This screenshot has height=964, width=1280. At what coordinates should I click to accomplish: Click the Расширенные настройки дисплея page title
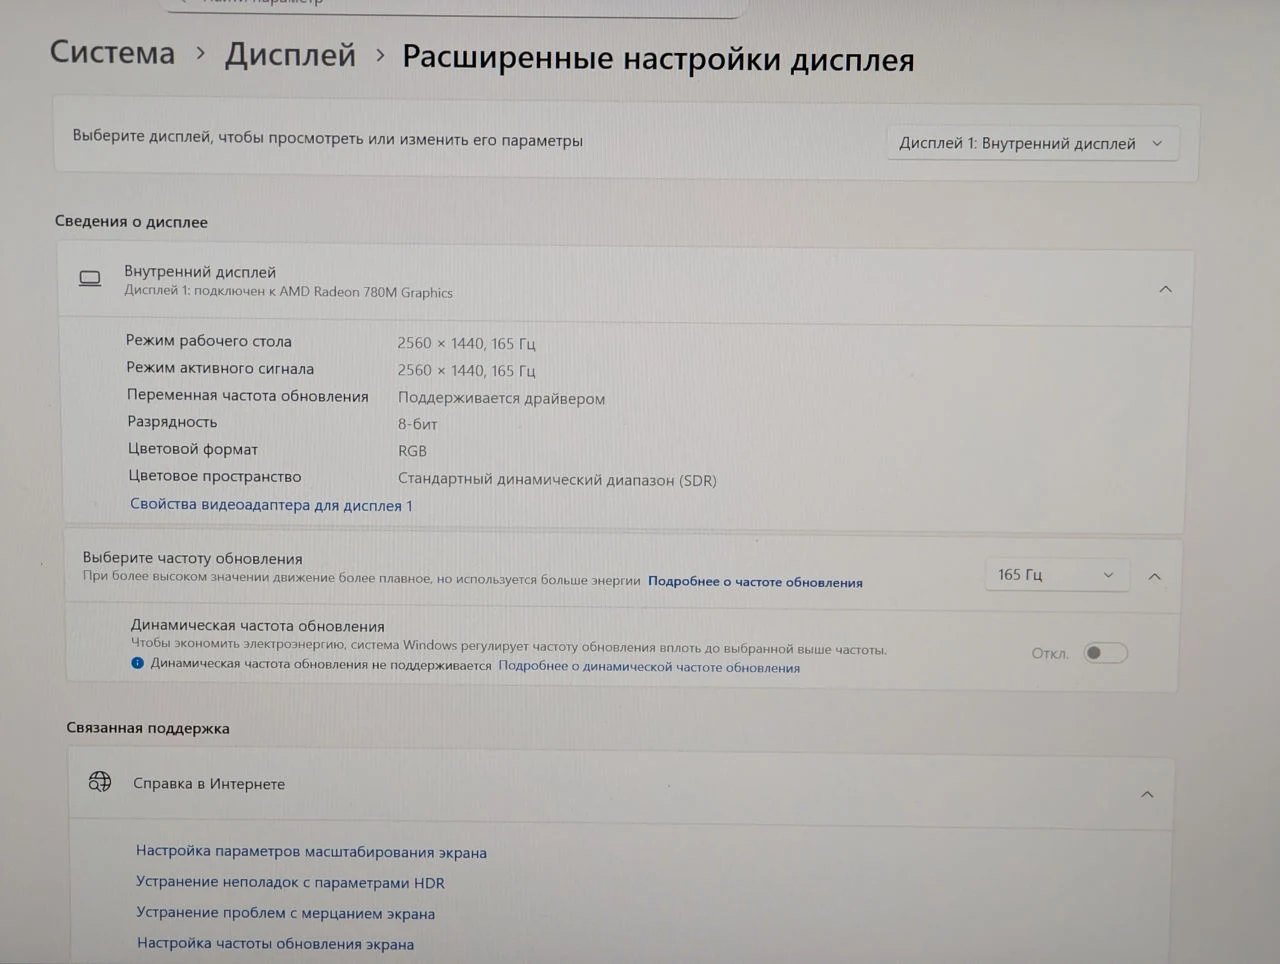(658, 59)
